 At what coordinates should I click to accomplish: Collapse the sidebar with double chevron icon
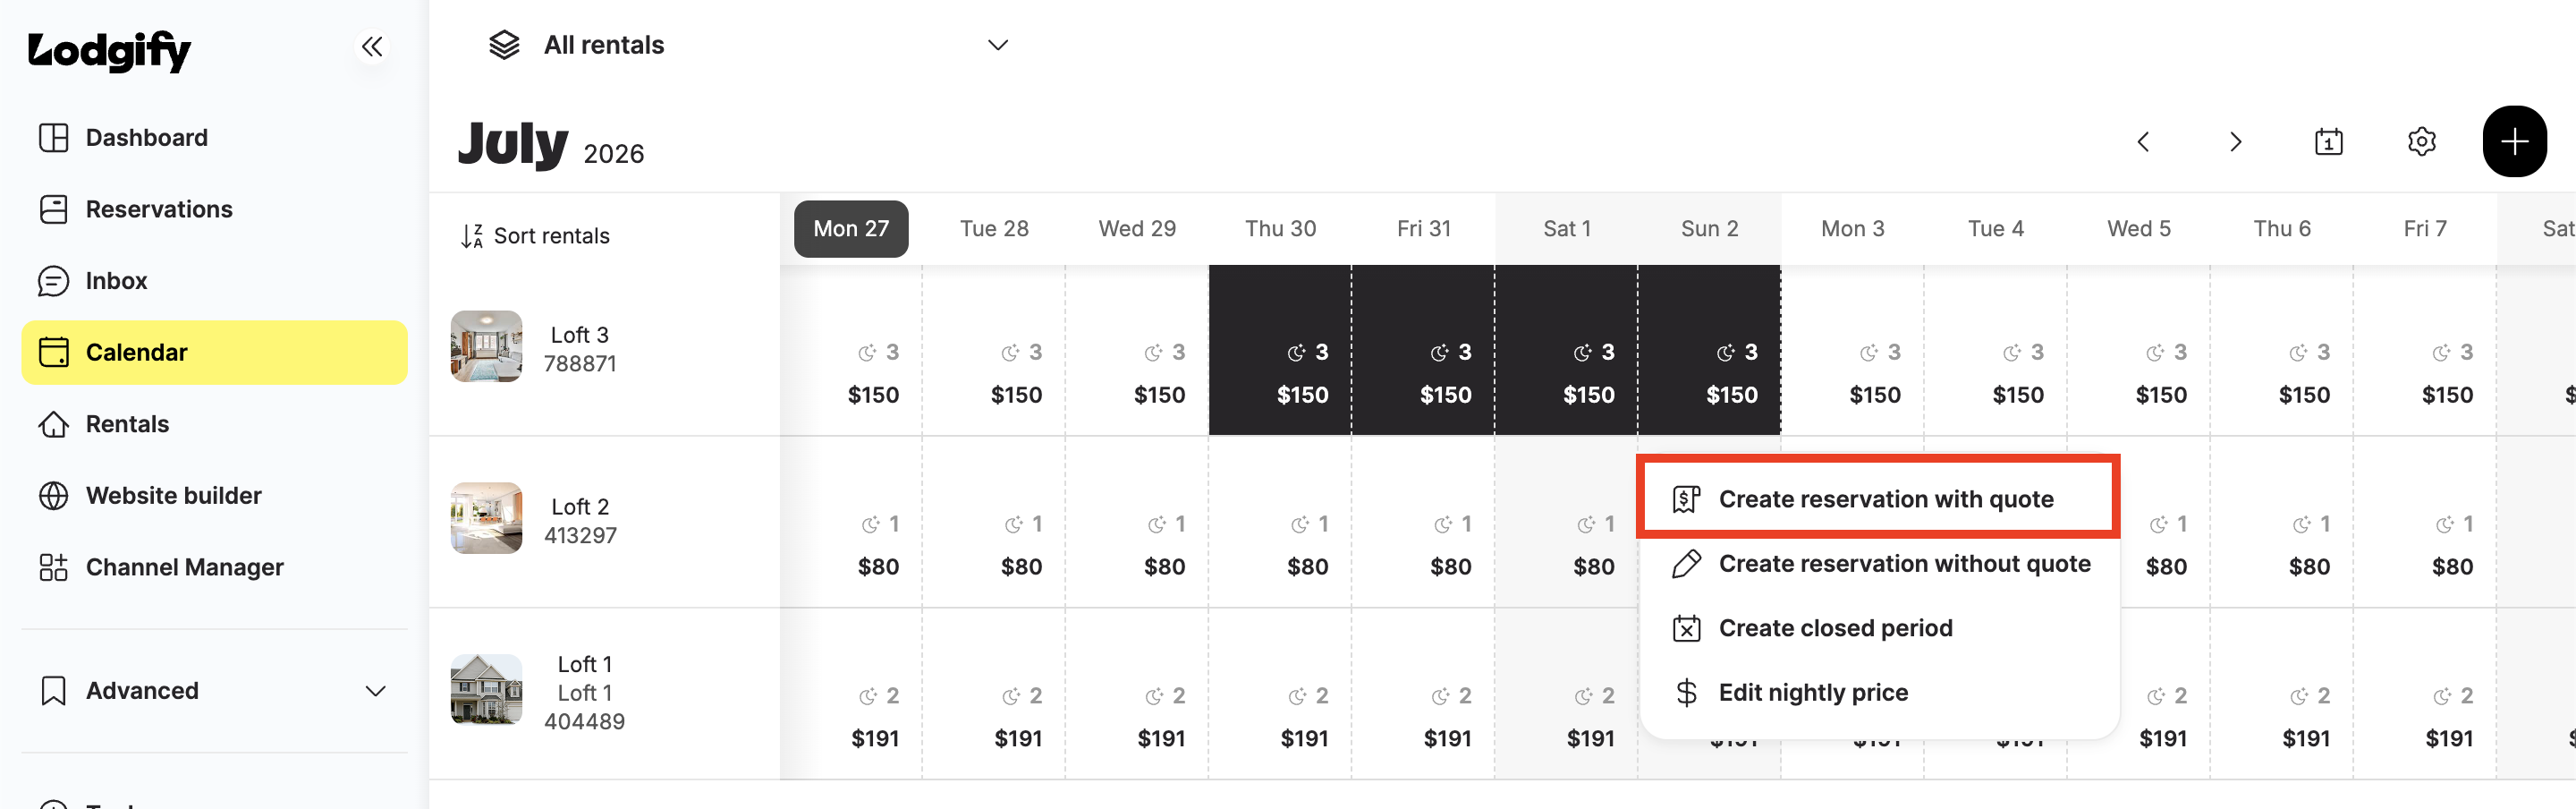click(372, 46)
